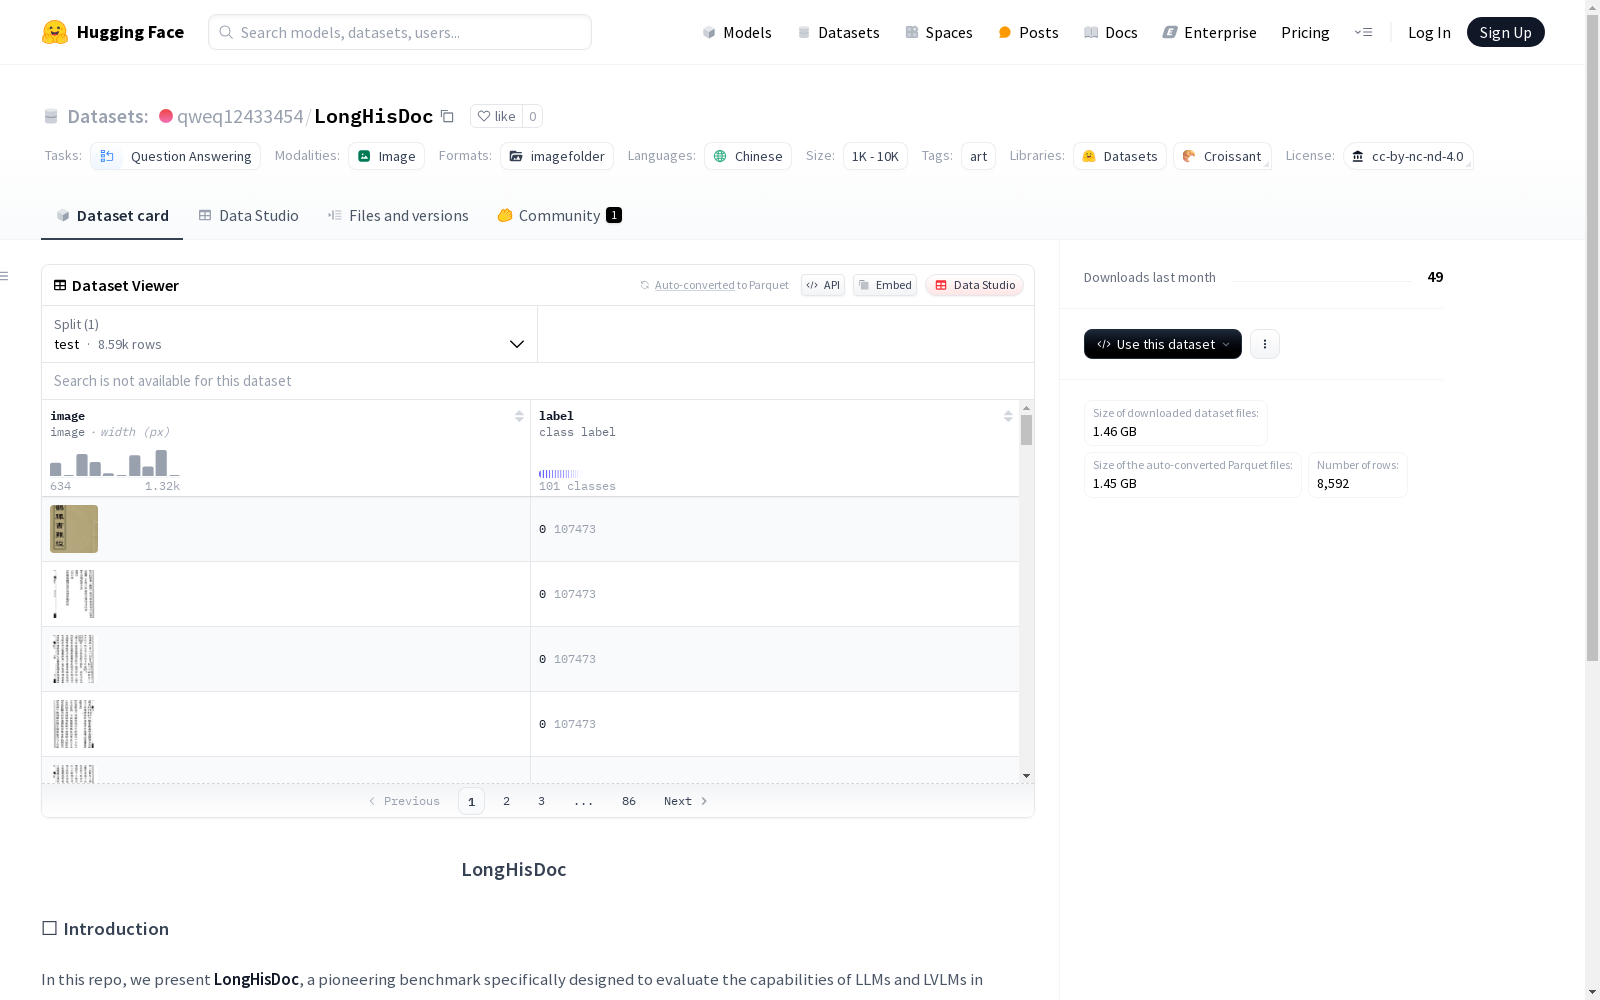Screen dimensions: 1600x1000
Task: Switch to the Data Studio tab
Action: (x=248, y=215)
